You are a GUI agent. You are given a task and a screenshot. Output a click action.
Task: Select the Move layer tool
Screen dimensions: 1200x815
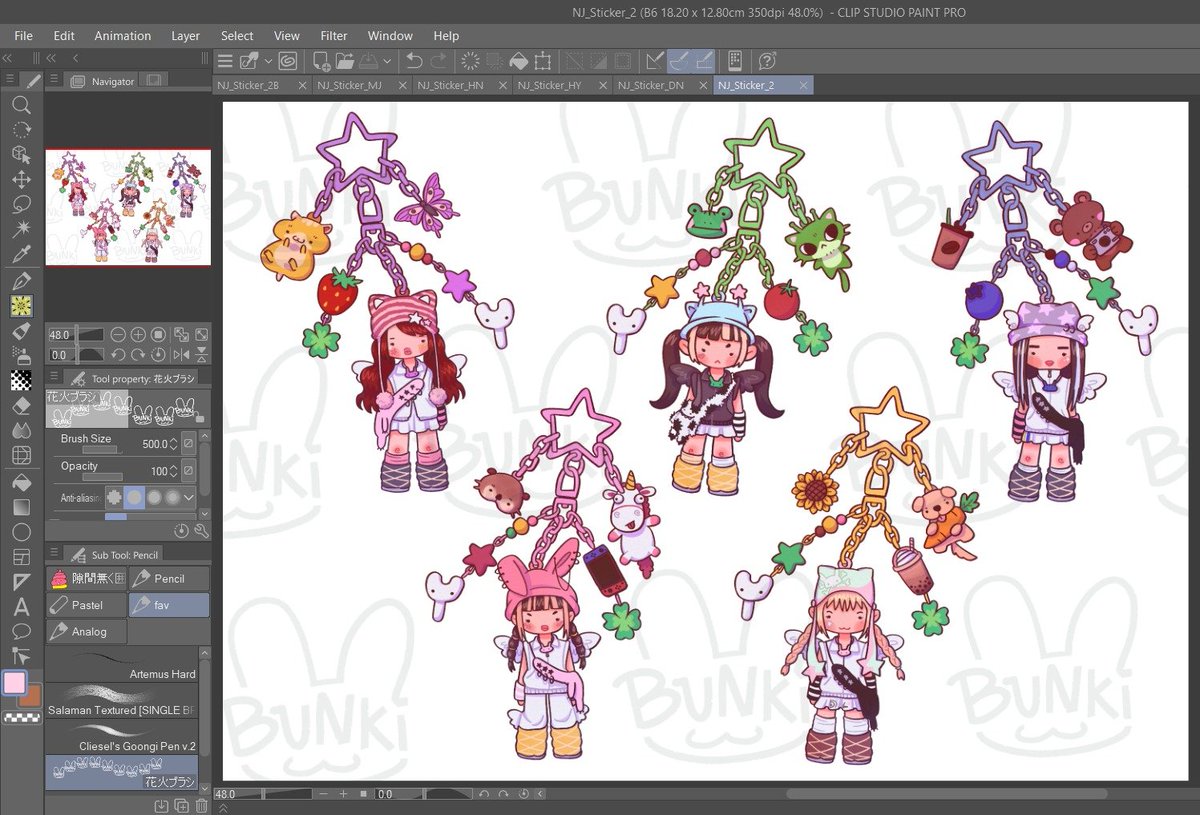point(21,180)
